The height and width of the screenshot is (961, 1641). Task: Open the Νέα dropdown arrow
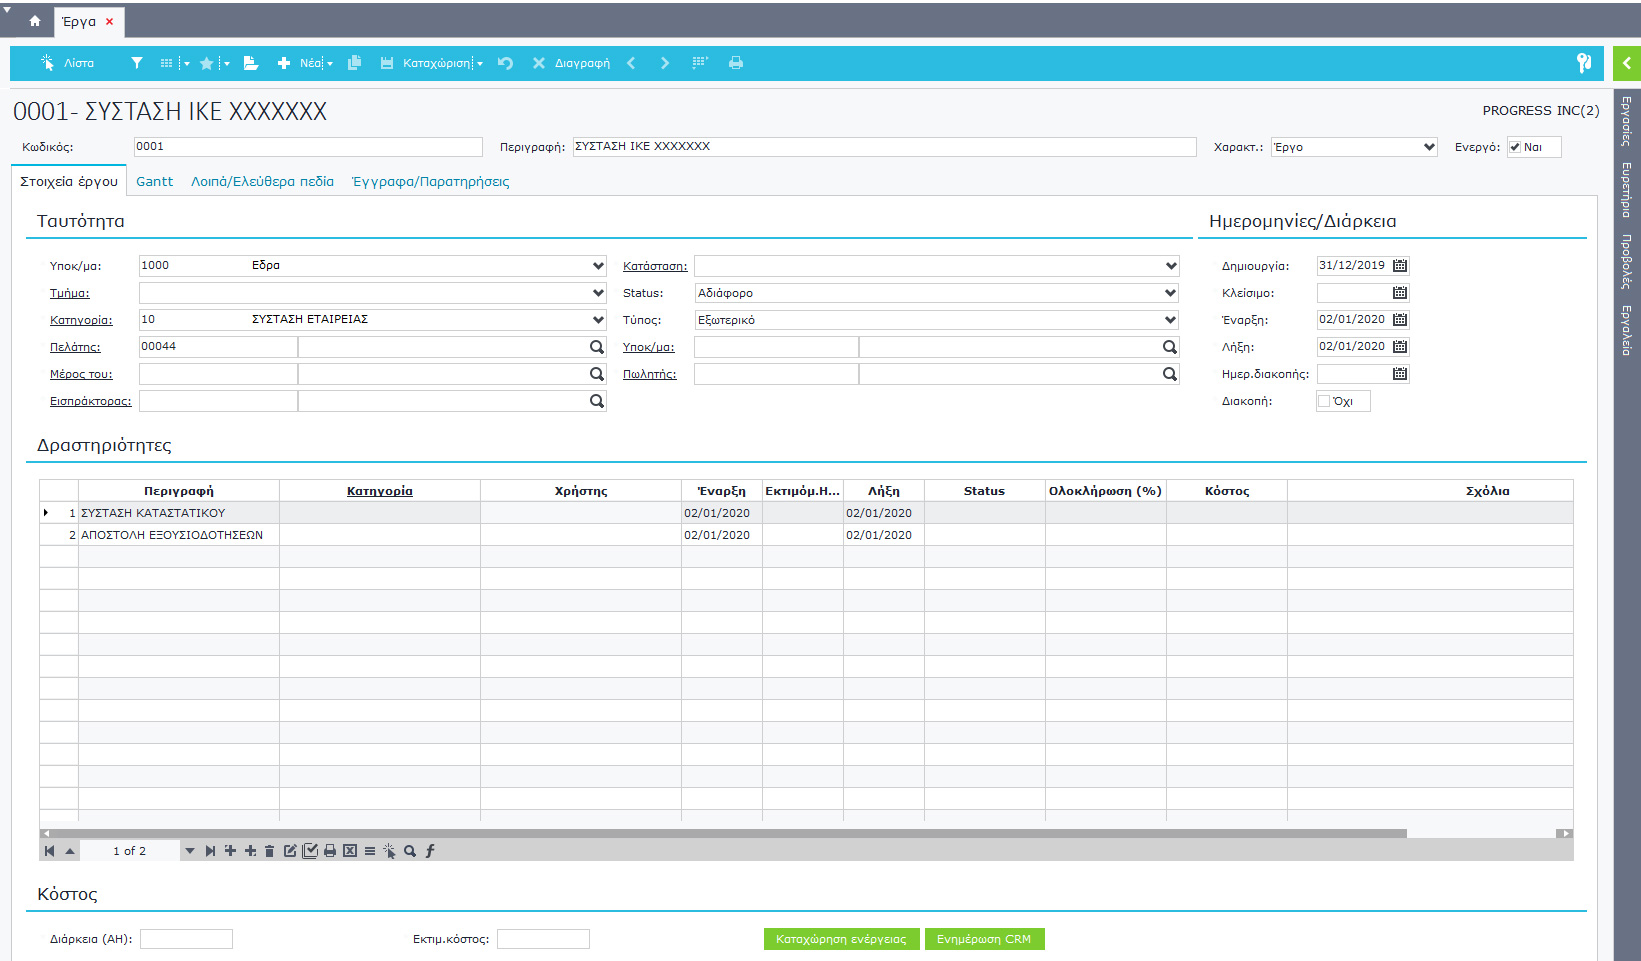(x=329, y=64)
